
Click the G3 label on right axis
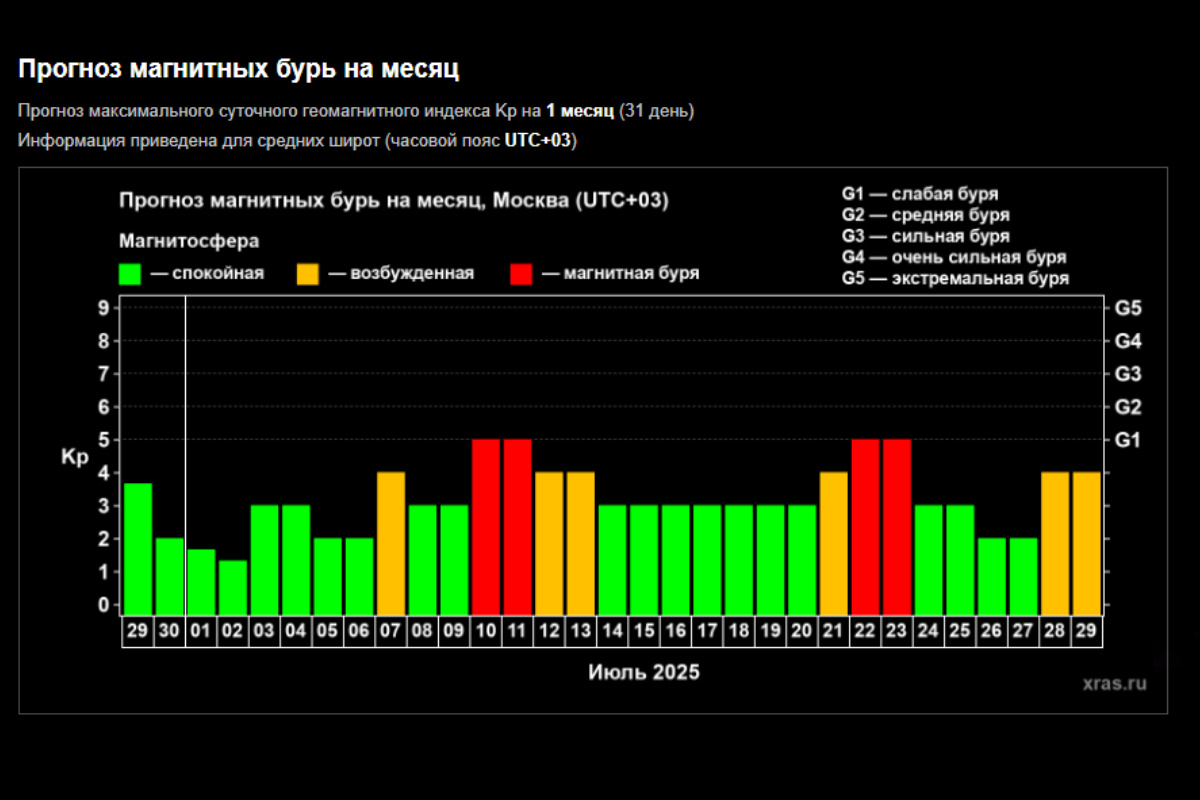point(1129,374)
